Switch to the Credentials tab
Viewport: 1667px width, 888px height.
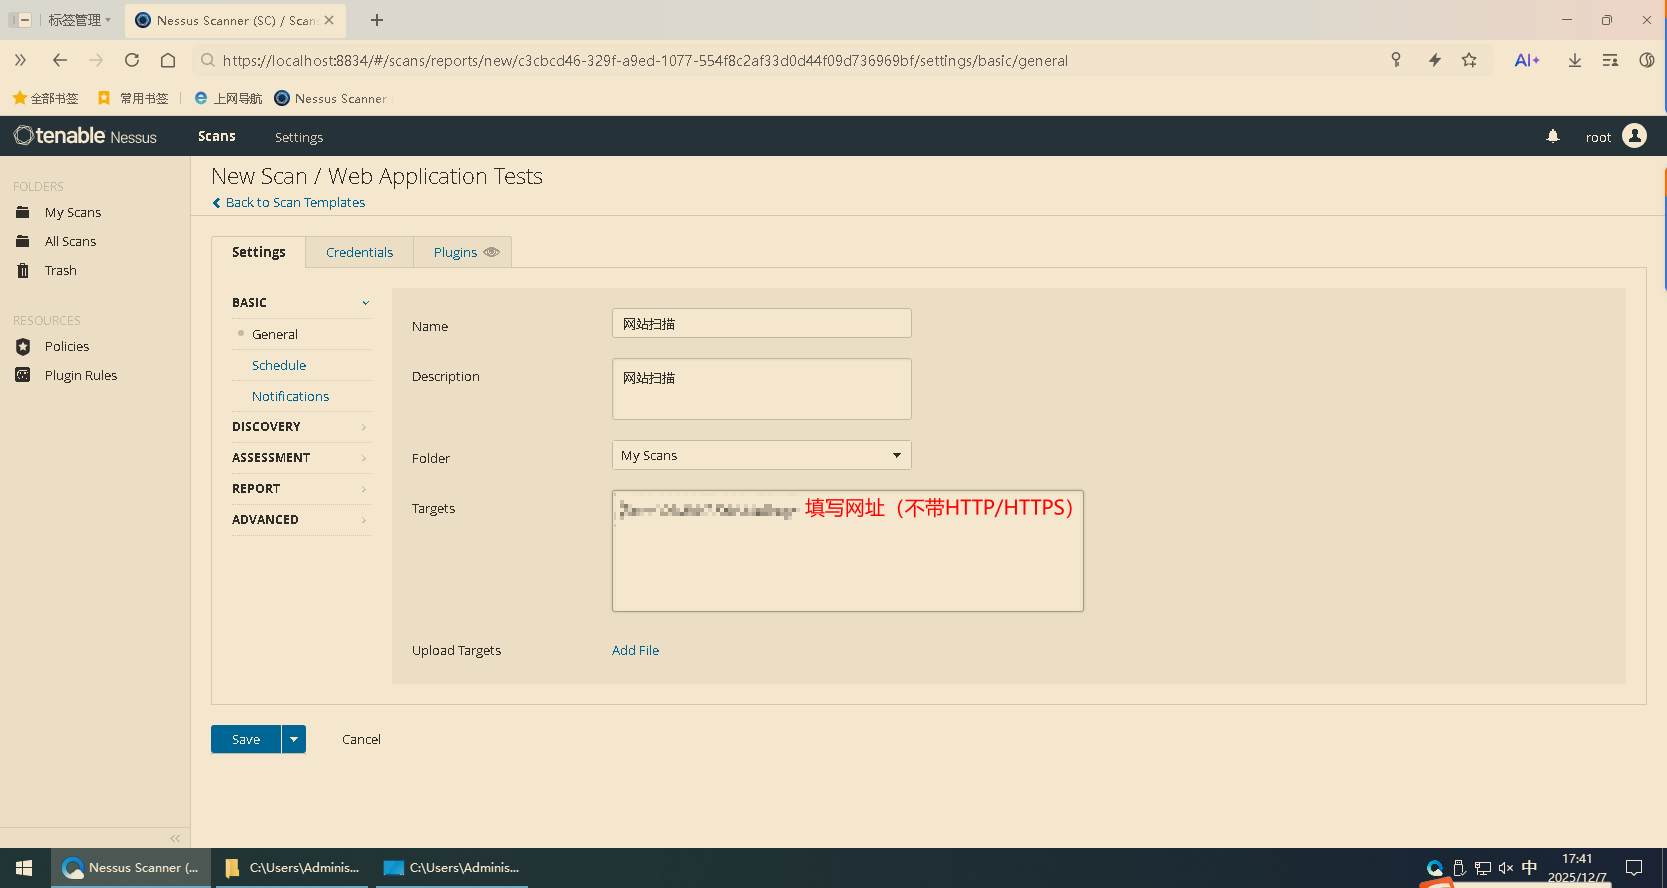point(359,253)
